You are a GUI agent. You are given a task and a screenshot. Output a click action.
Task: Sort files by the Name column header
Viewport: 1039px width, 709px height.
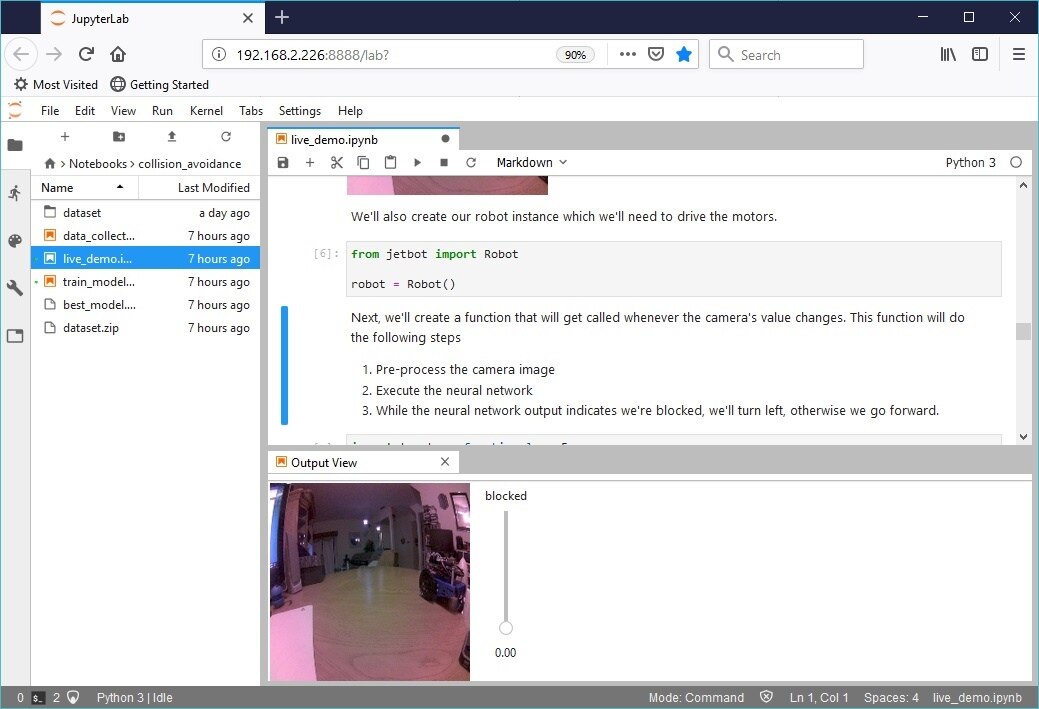(x=57, y=188)
